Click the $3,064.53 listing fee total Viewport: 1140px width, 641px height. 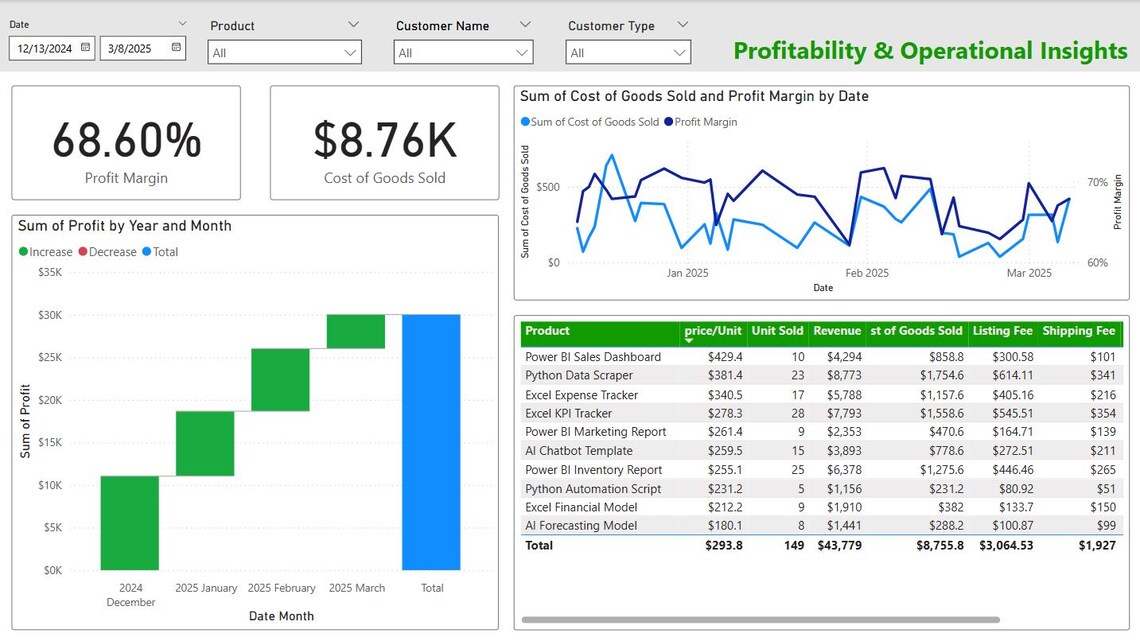coord(1005,545)
